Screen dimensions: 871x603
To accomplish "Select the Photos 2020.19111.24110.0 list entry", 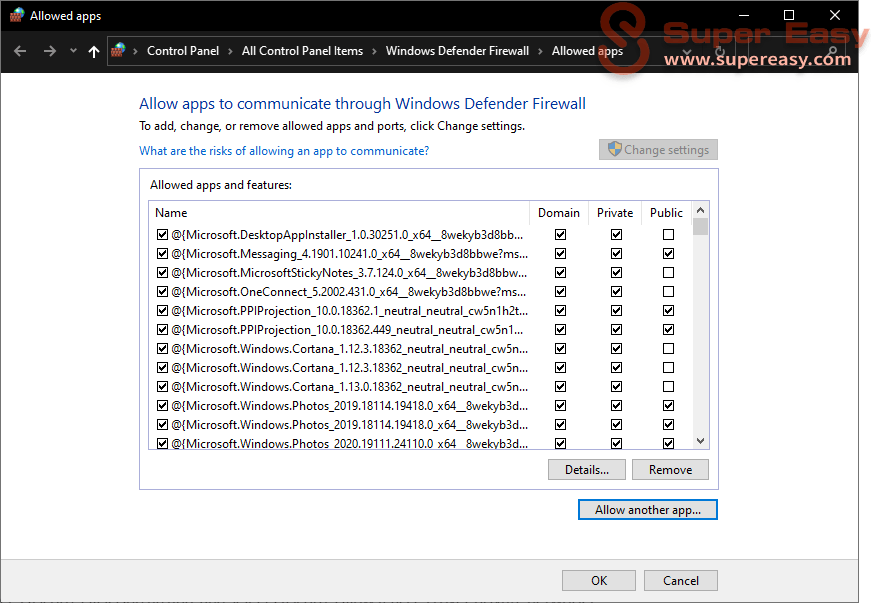I will coord(349,443).
